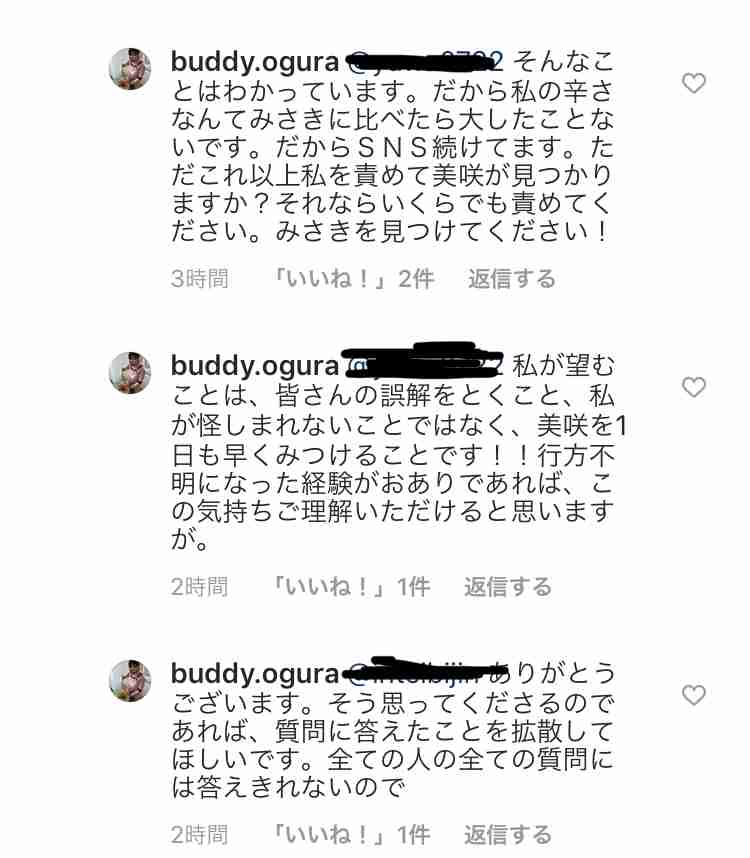Open buddy.ogura username on the そんなこと comment
This screenshot has width=750, height=858.
coord(255,62)
